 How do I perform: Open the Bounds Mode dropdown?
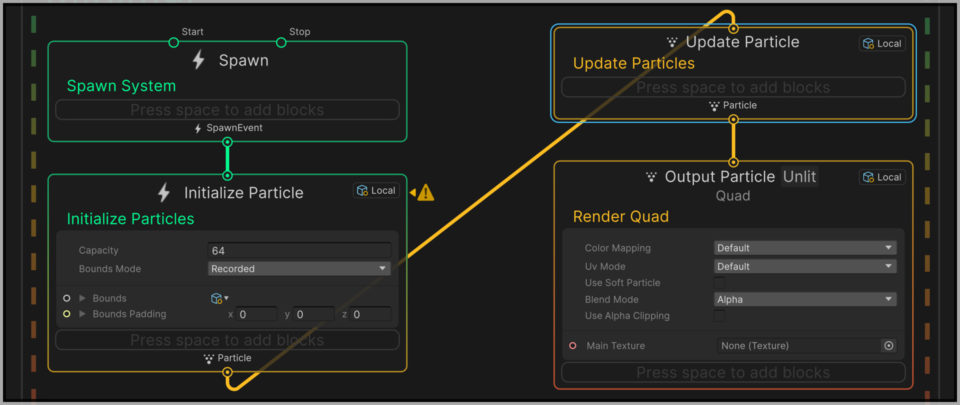(x=299, y=268)
